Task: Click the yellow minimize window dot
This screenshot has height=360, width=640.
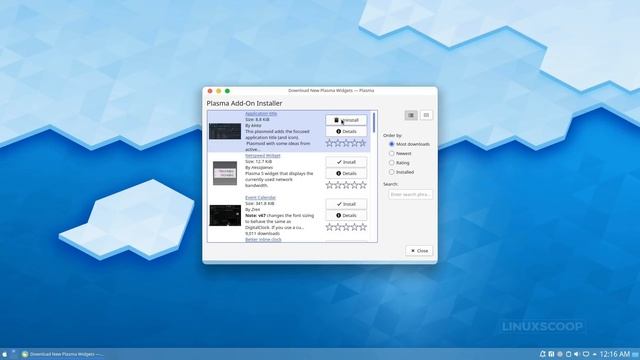Action: tap(218, 91)
